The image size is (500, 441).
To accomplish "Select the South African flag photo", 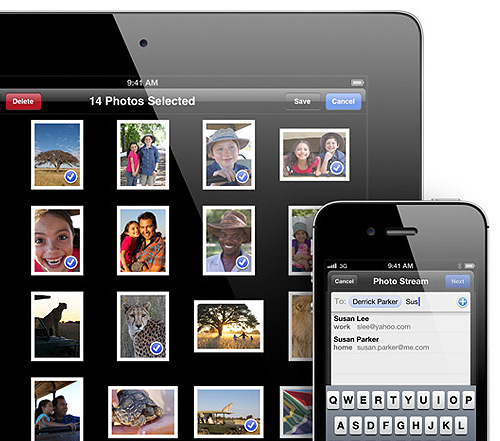I will (x=297, y=412).
